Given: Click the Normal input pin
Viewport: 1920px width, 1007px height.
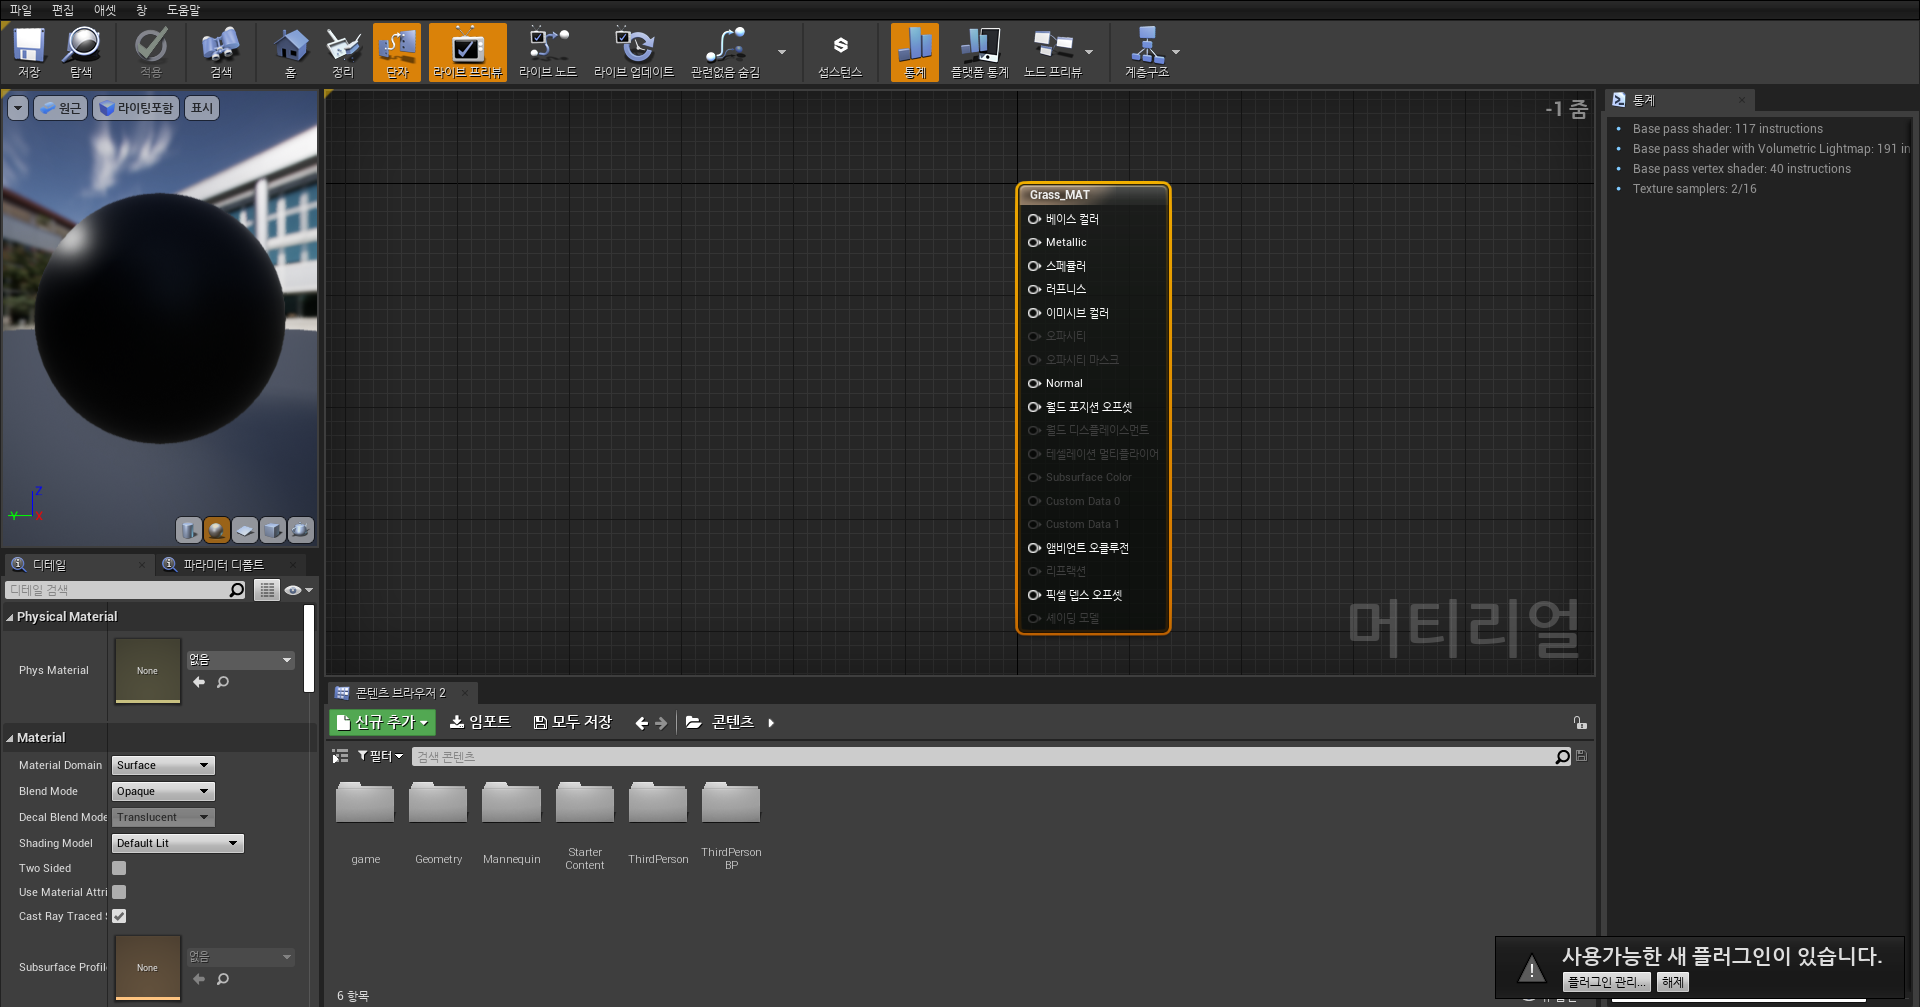Looking at the screenshot, I should coord(1034,383).
